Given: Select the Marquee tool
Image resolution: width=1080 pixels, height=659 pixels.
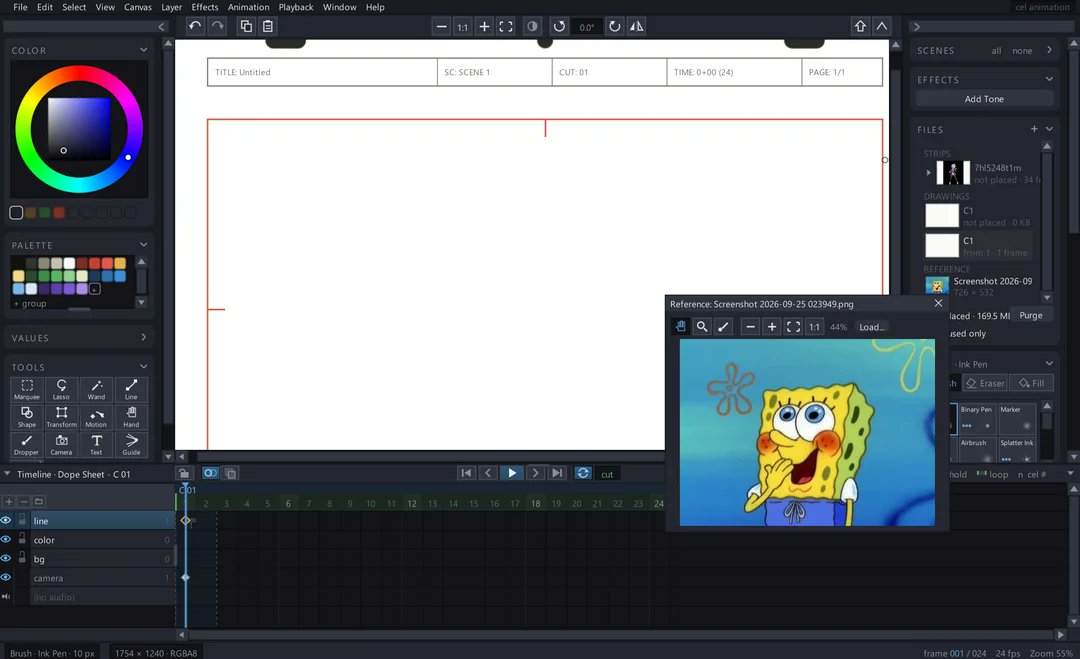Looking at the screenshot, I should (x=27, y=389).
